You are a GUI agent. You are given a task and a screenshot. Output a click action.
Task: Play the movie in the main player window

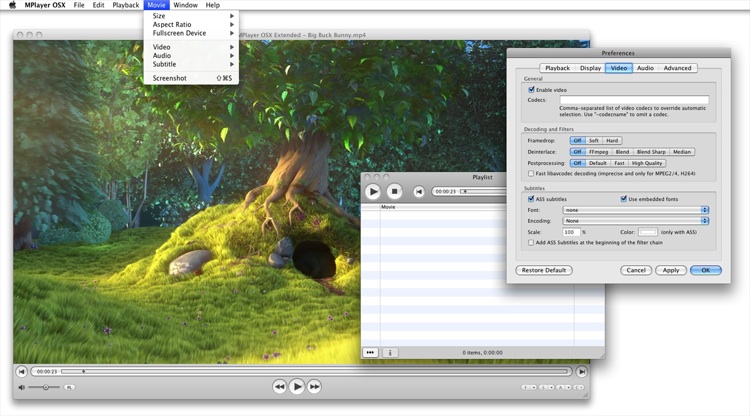(x=297, y=386)
